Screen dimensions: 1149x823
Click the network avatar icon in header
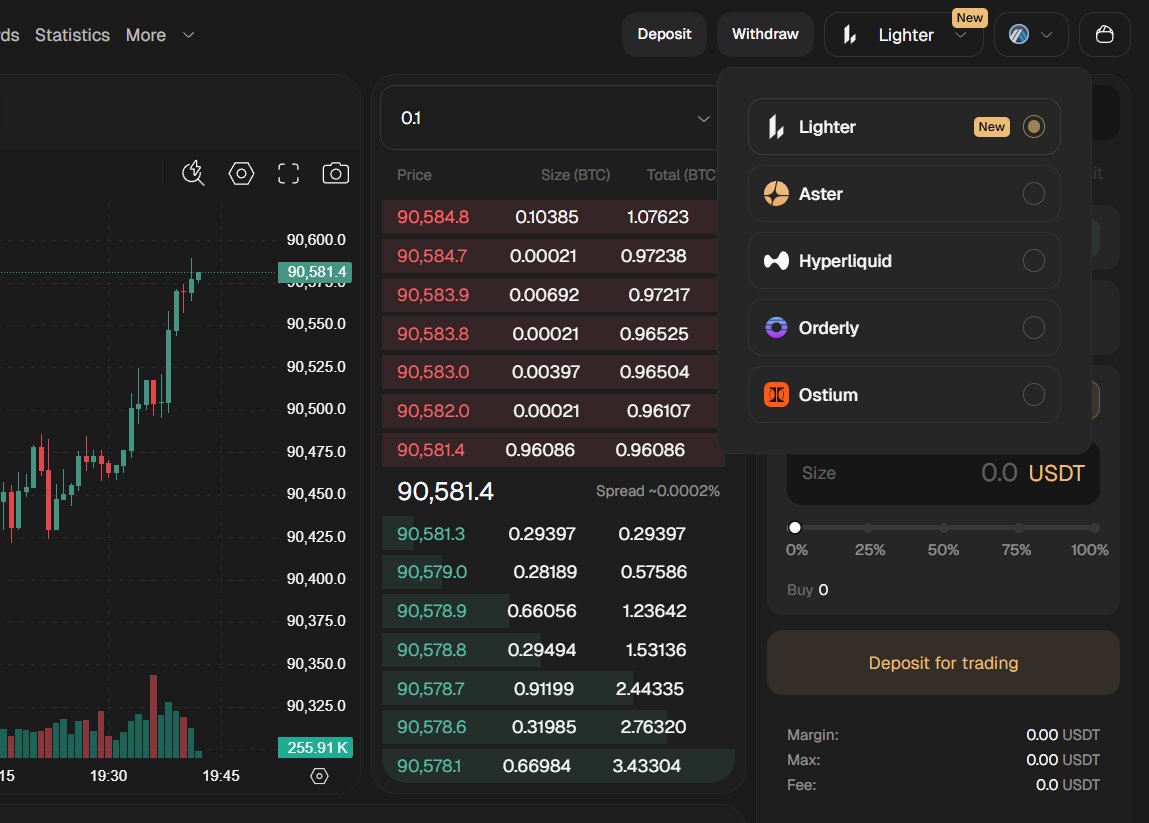click(x=1019, y=34)
